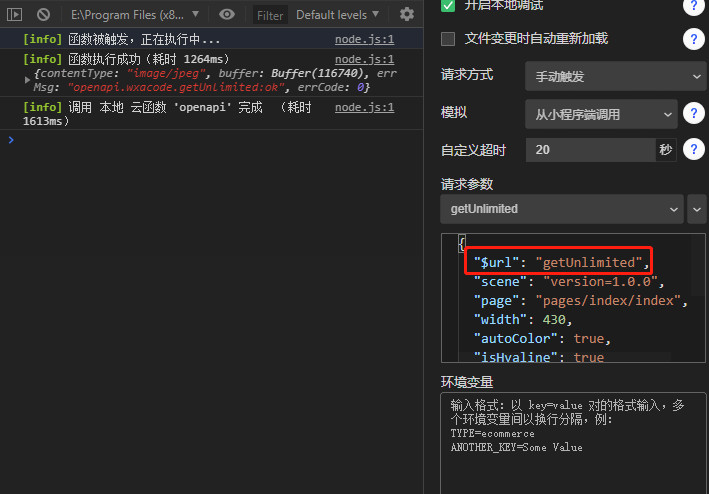Image resolution: width=709 pixels, height=494 pixels.
Task: Open the Default levels dropdown
Action: tap(337, 15)
